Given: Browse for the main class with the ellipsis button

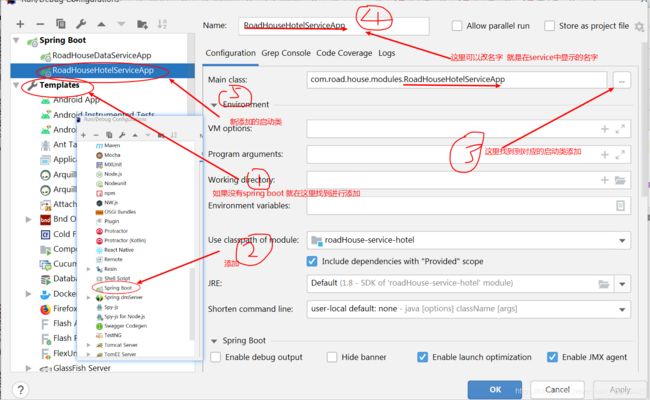Looking at the screenshot, I should pyautogui.click(x=621, y=80).
